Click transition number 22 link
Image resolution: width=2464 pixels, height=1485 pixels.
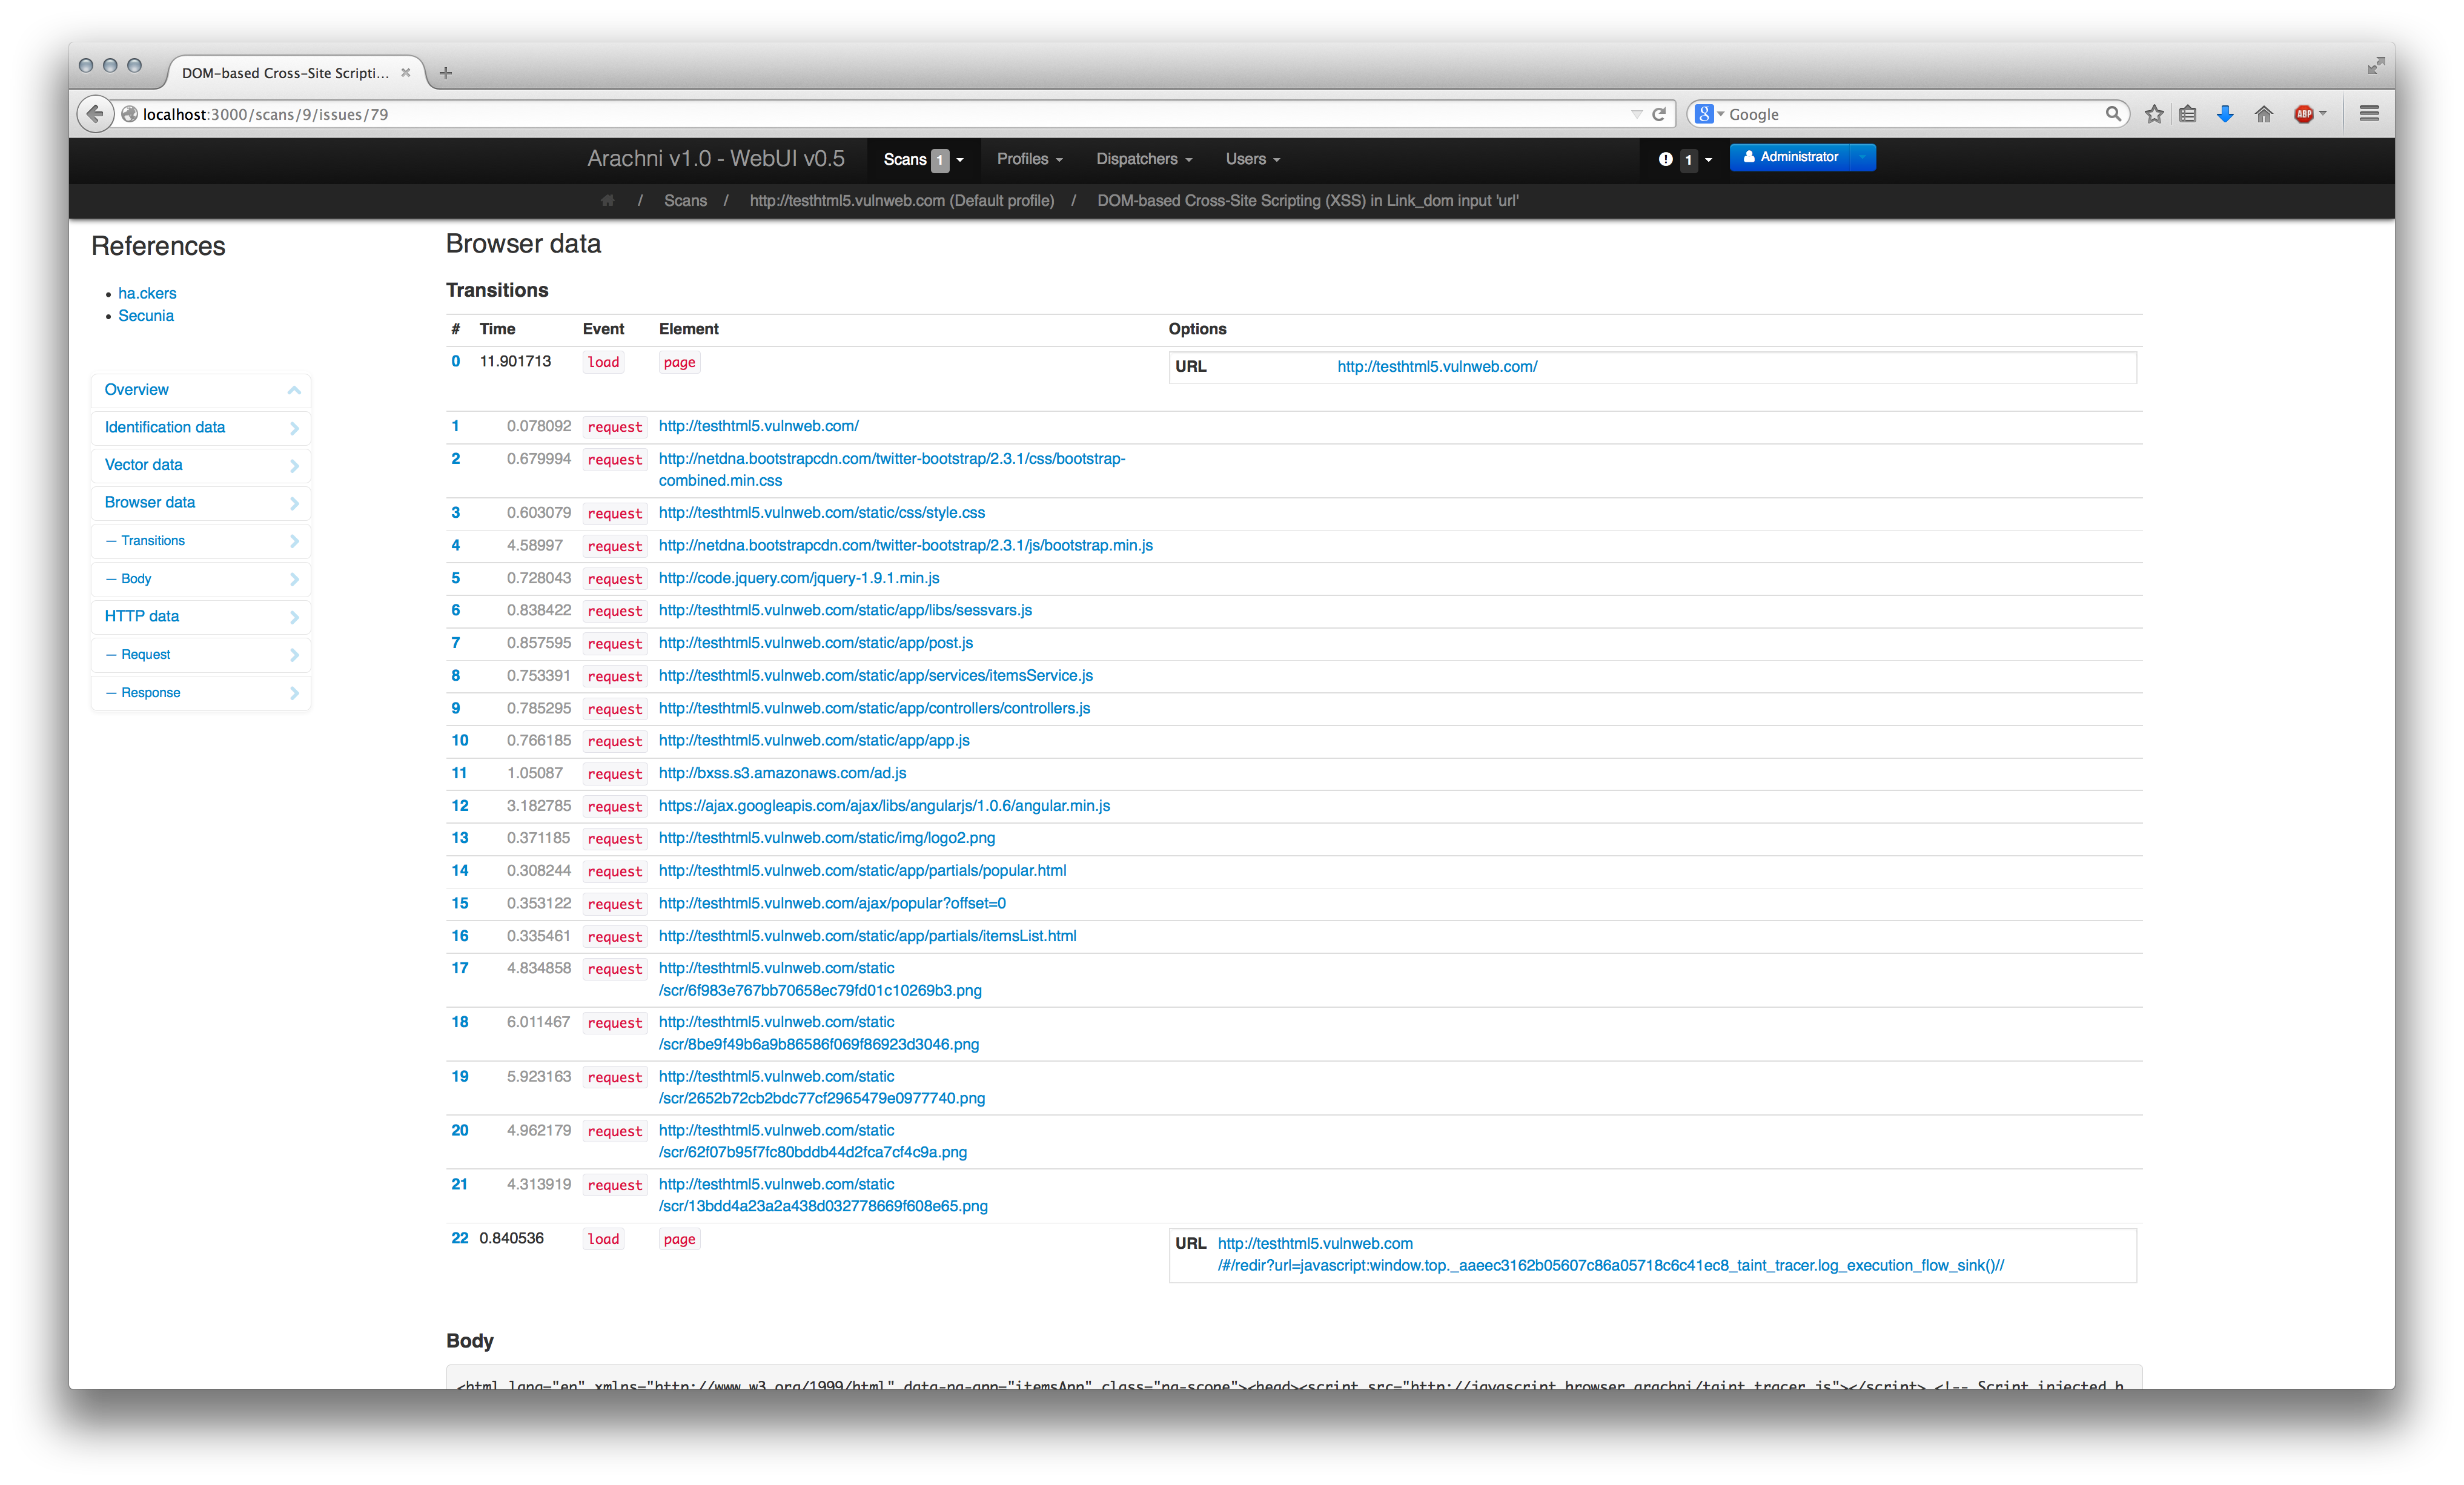460,1238
